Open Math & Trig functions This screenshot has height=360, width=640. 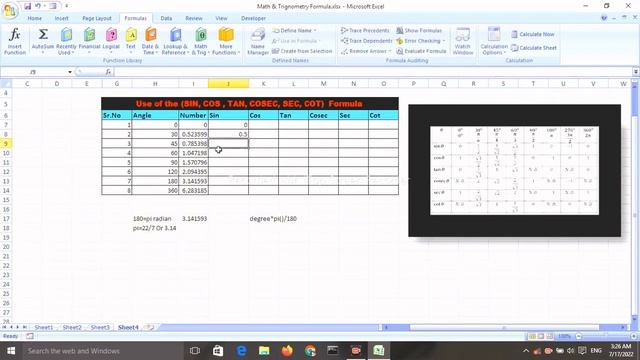[x=200, y=41]
